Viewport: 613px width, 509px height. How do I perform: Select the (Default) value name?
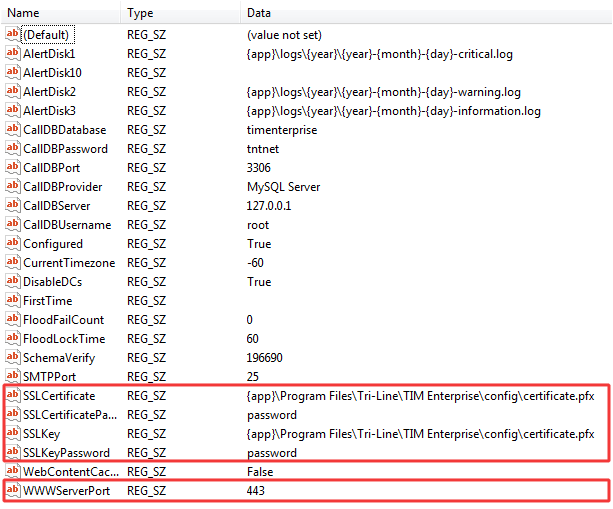[x=46, y=35]
